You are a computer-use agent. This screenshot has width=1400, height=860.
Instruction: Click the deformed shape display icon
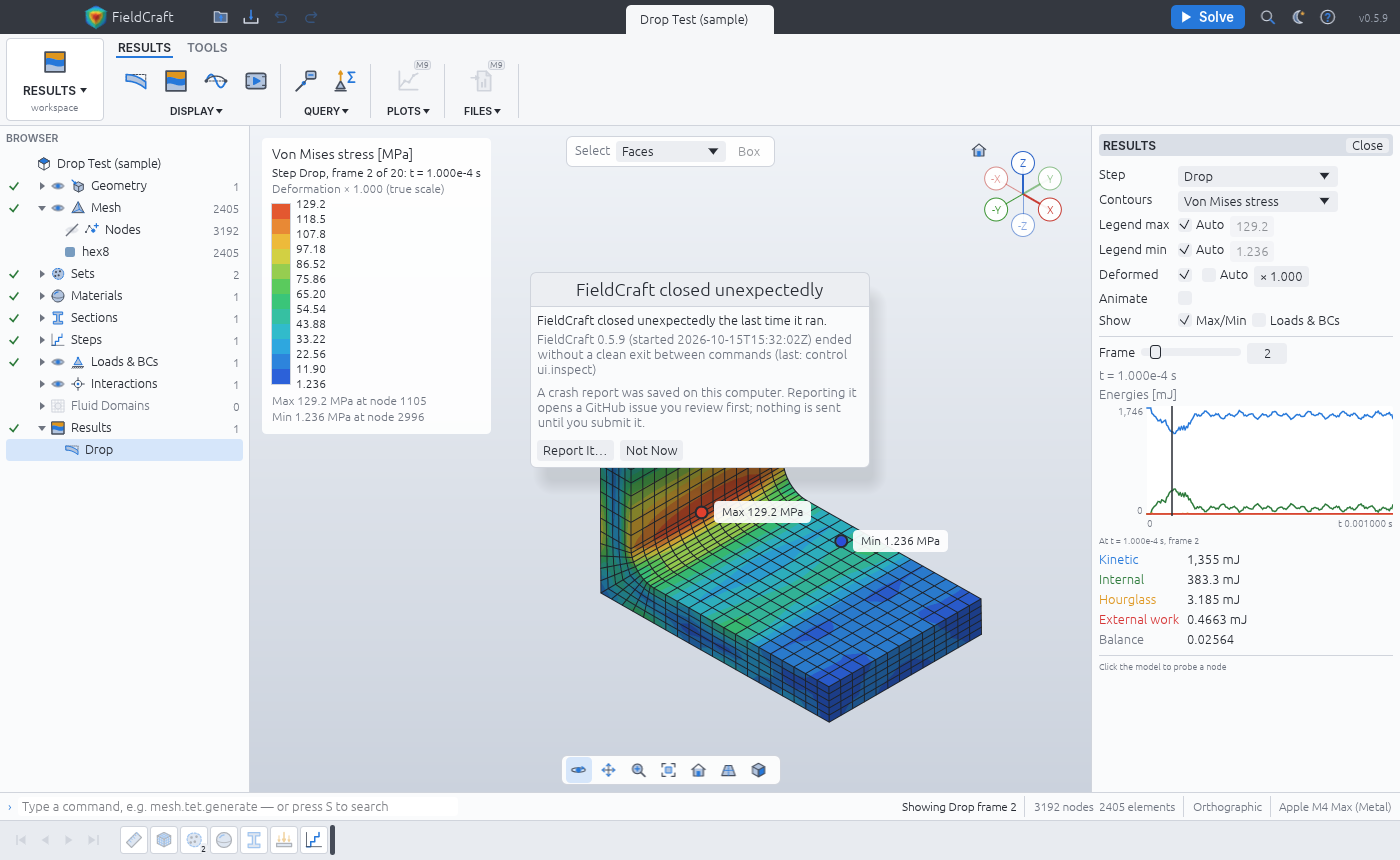pyautogui.click(x=136, y=81)
